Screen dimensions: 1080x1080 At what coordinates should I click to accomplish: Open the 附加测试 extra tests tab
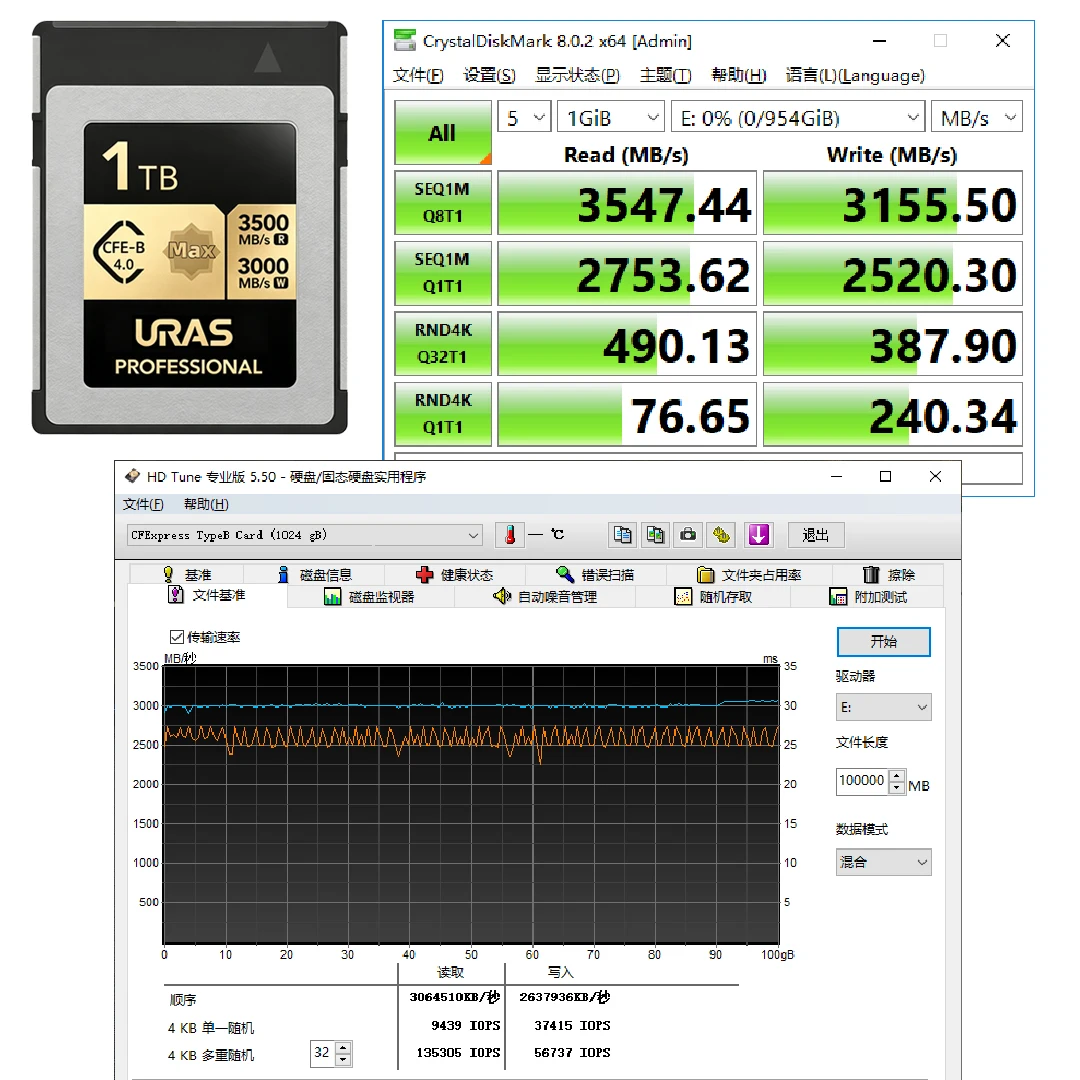point(868,597)
